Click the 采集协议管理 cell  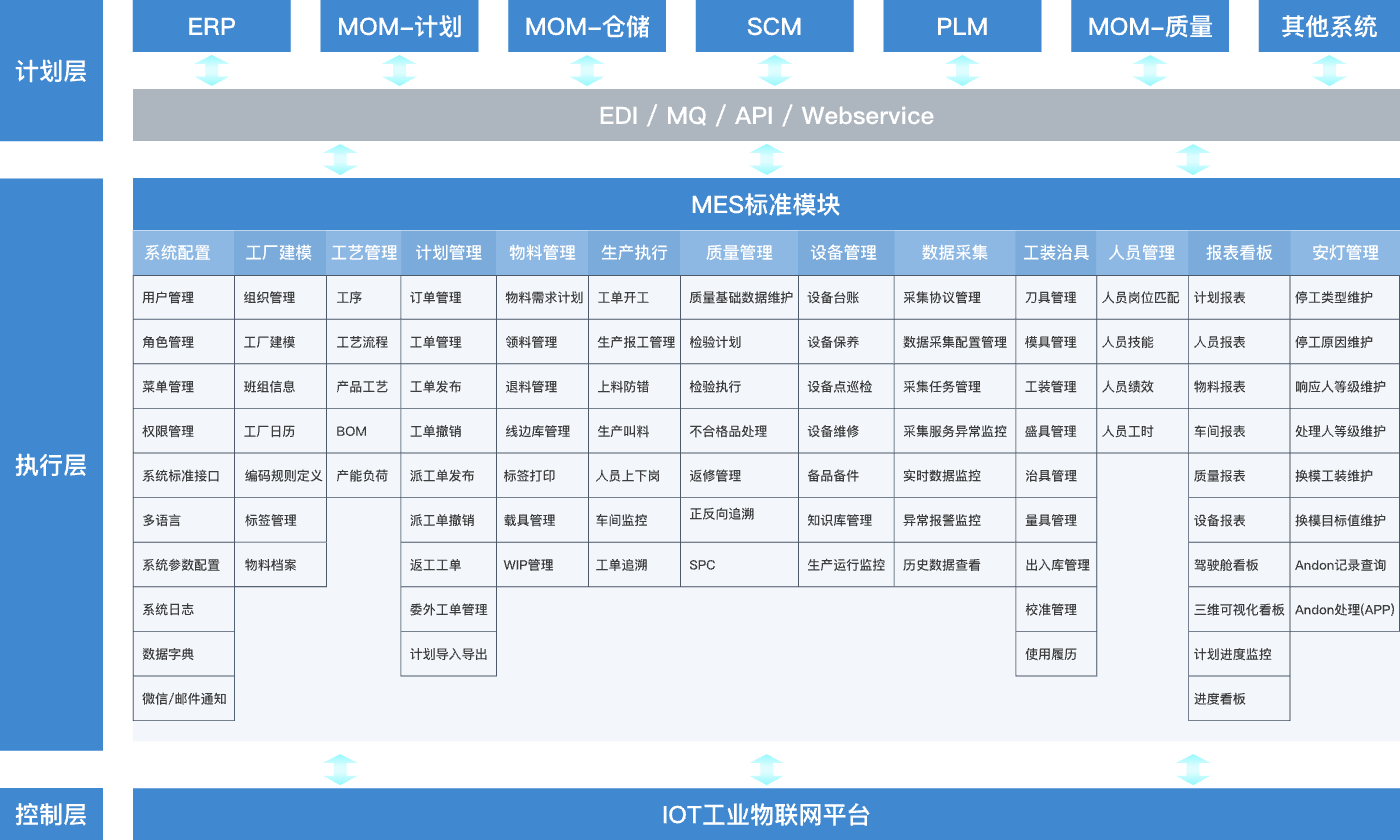955,298
